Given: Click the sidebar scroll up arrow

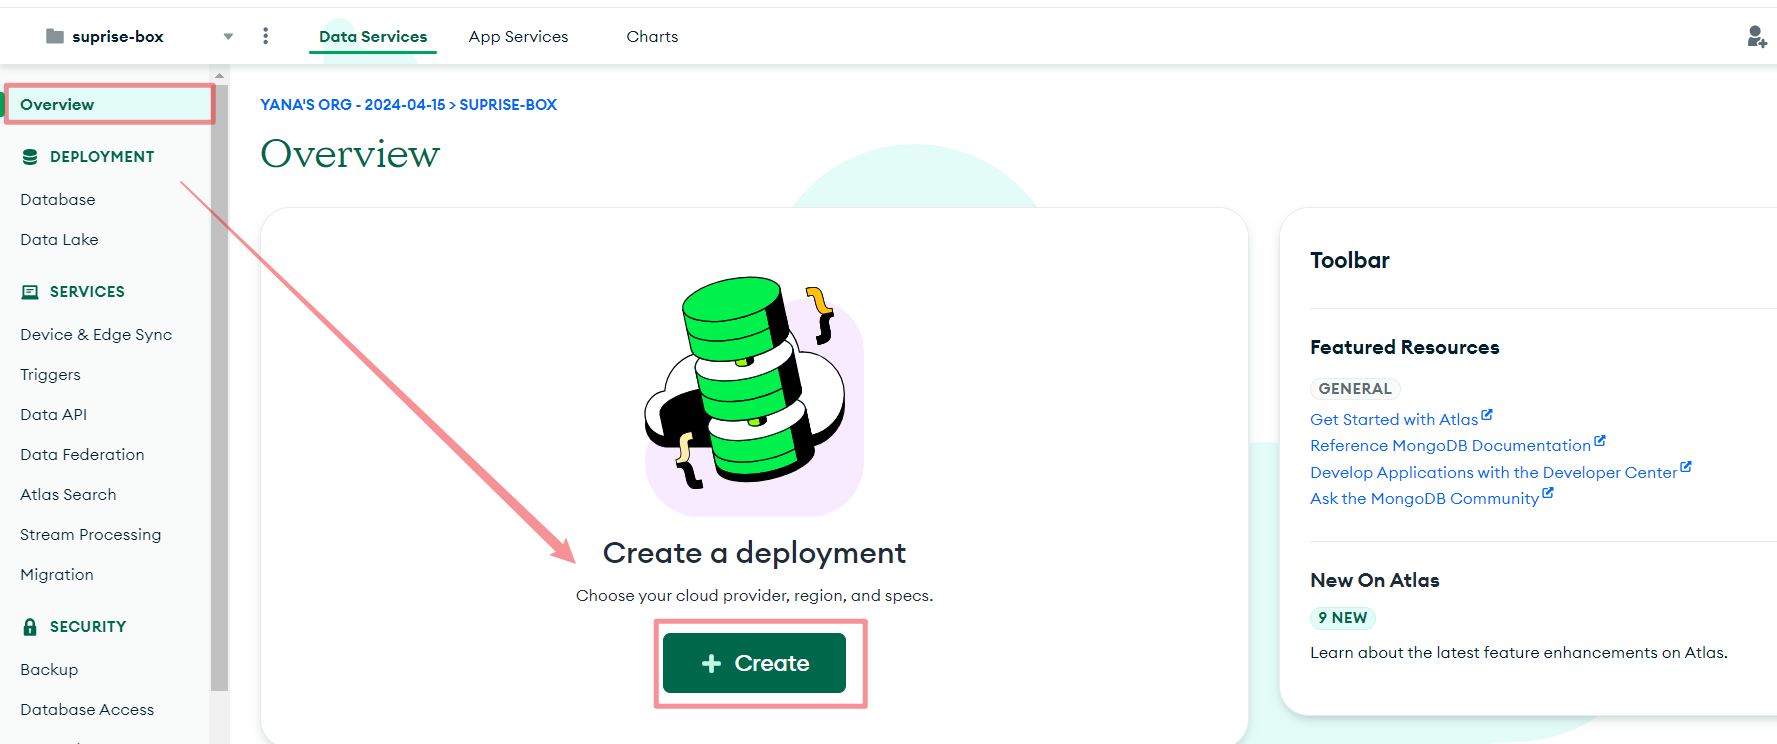Looking at the screenshot, I should (219, 76).
